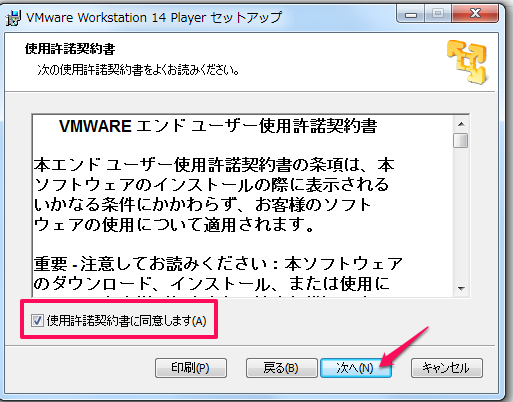
Task: Click the paragraph line starting 重要 - 注意してお読みください
Action: click(x=218, y=264)
